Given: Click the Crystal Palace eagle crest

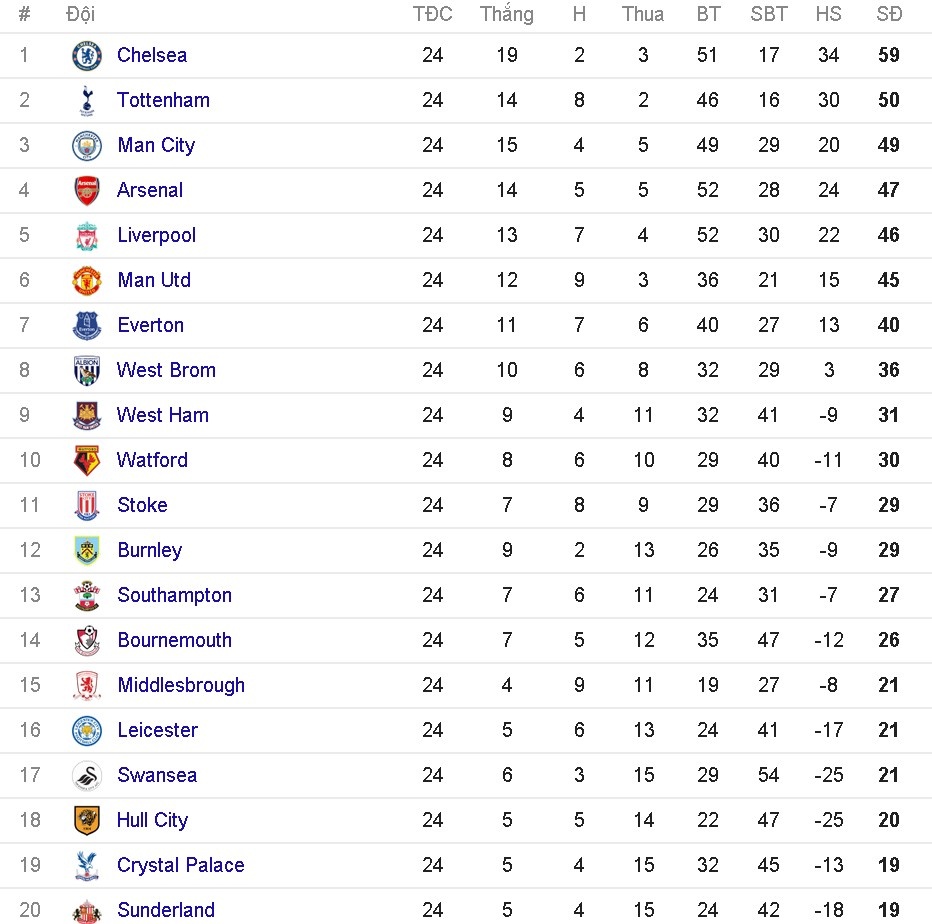Looking at the screenshot, I should pos(87,865).
